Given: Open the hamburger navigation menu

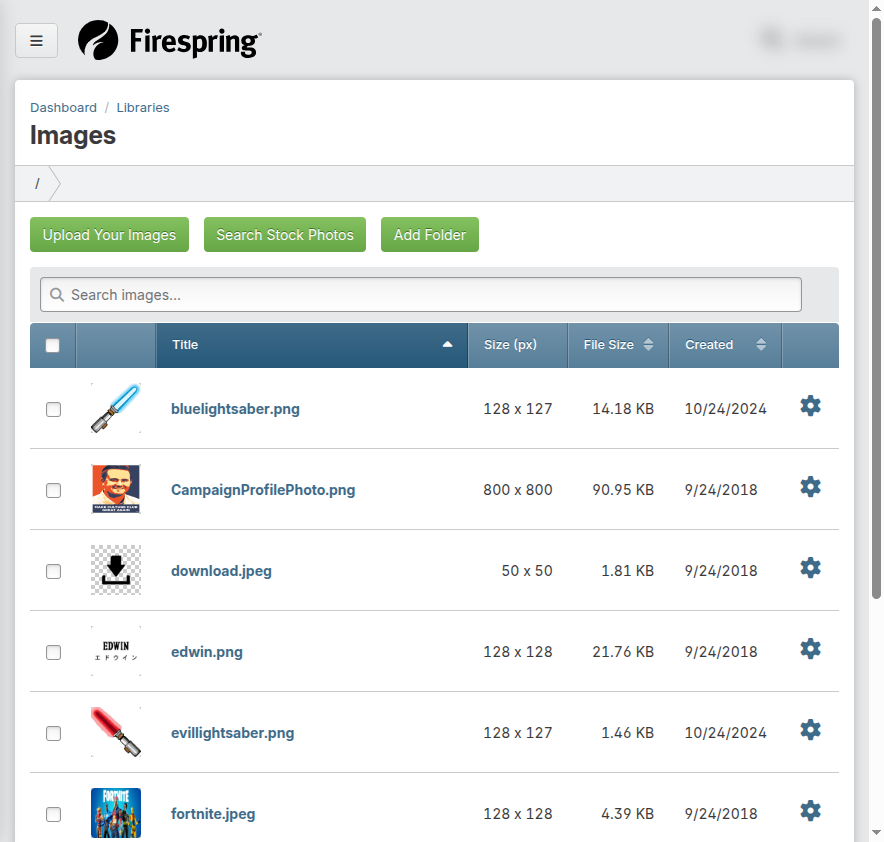Looking at the screenshot, I should coord(36,41).
